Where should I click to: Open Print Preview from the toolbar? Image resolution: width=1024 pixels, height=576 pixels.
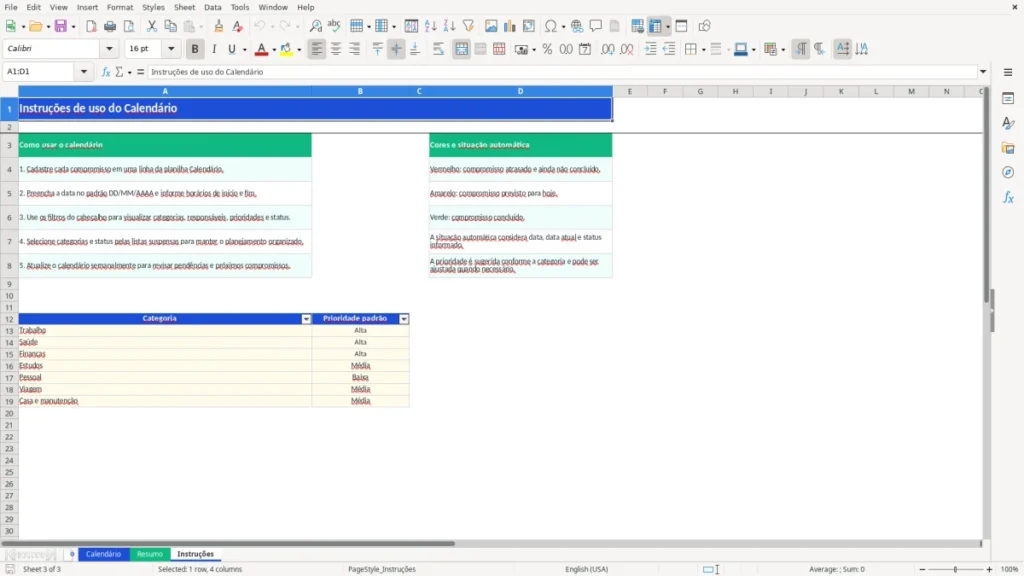(129, 26)
